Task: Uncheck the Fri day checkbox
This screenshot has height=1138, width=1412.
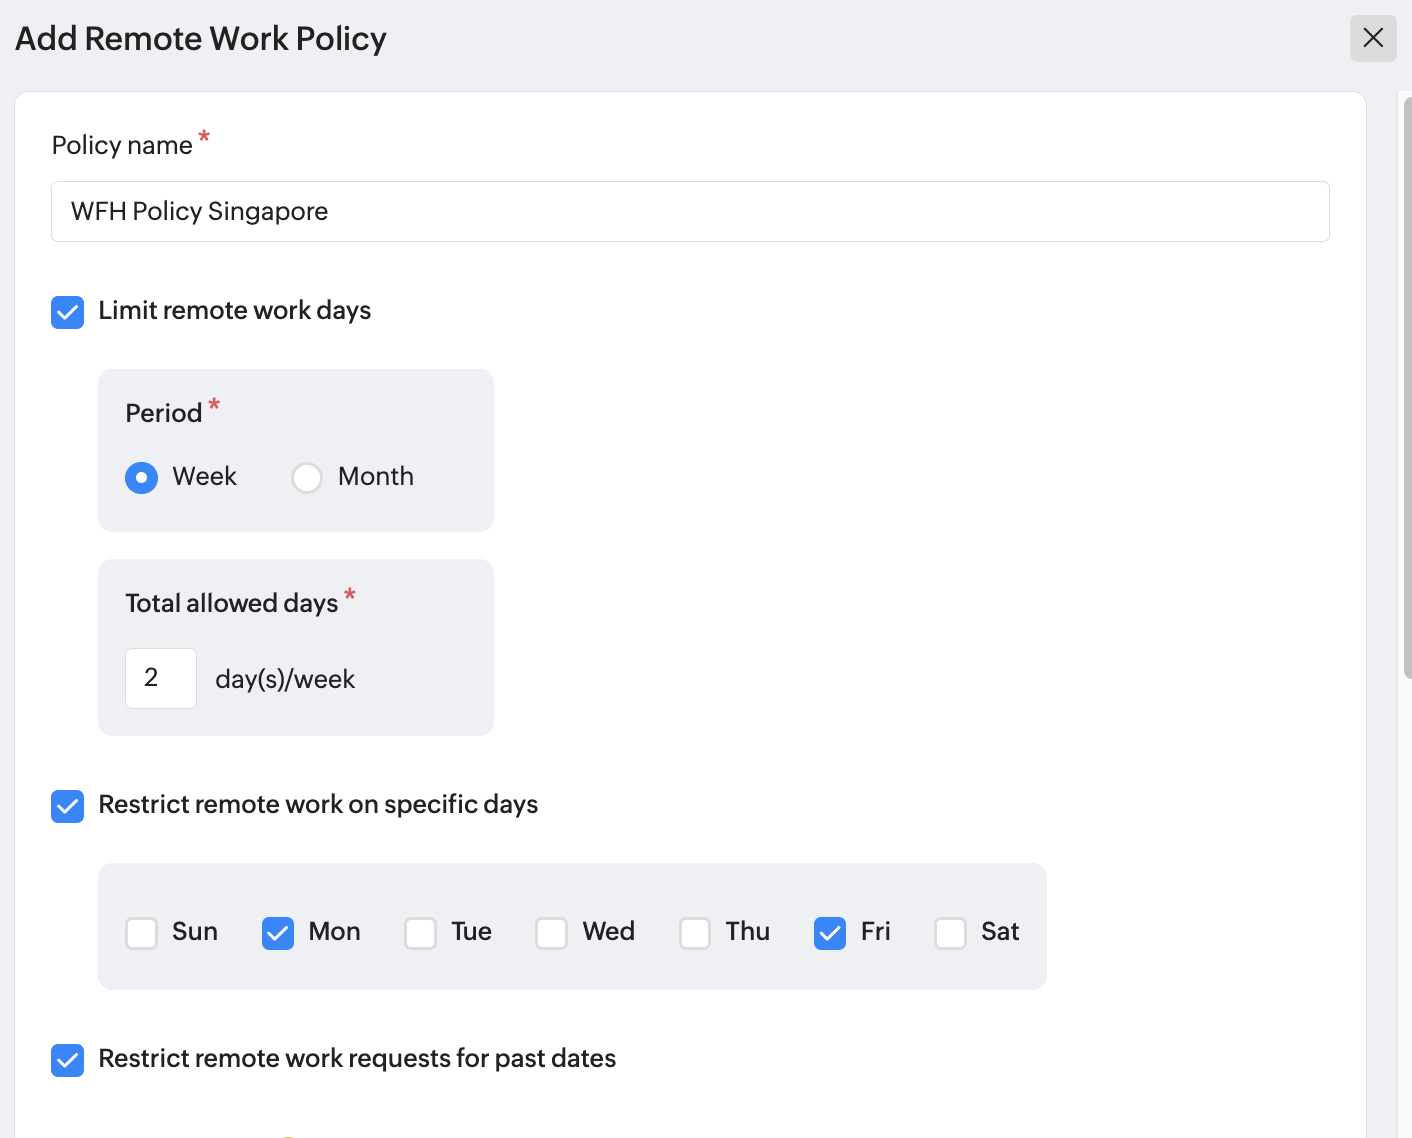Action: click(830, 933)
